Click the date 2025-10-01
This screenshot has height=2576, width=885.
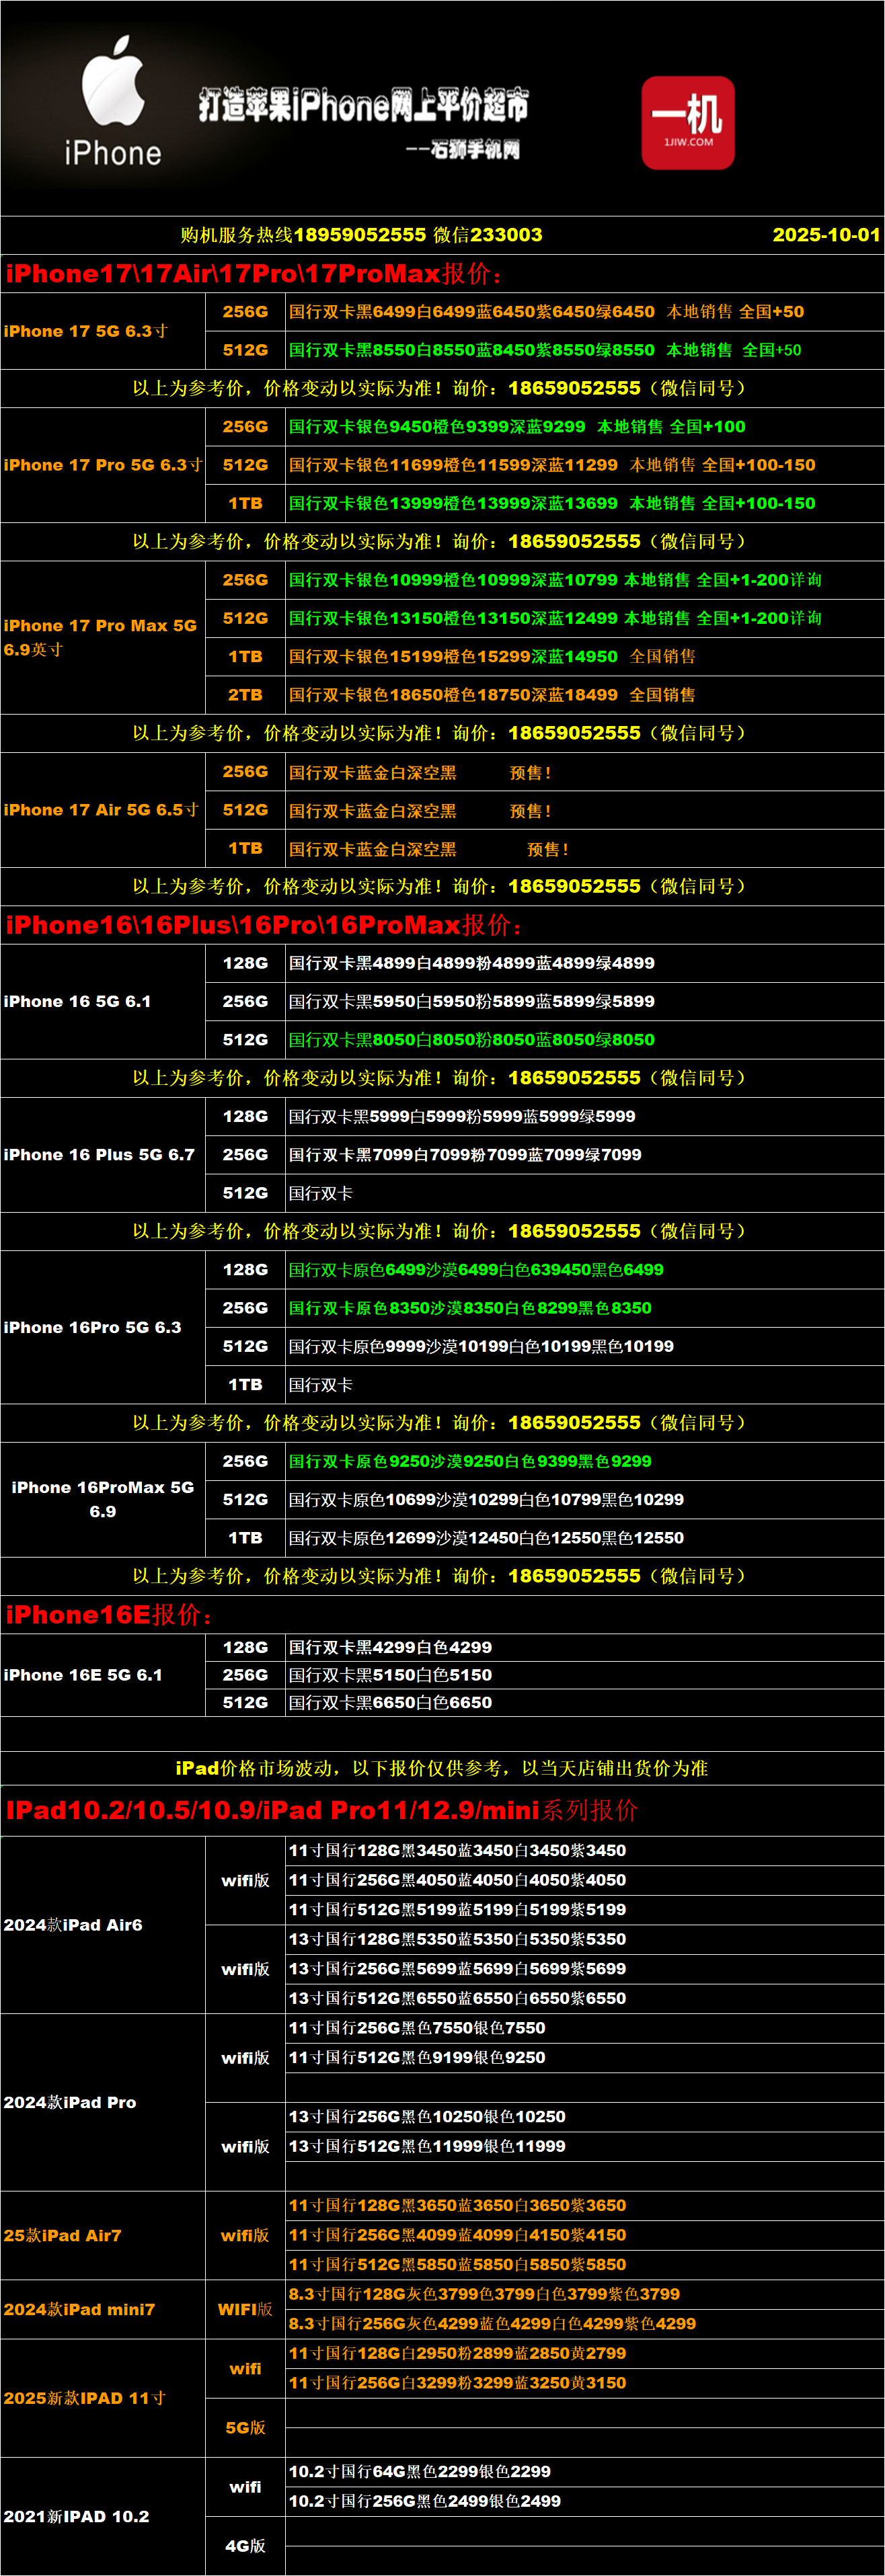pos(825,235)
